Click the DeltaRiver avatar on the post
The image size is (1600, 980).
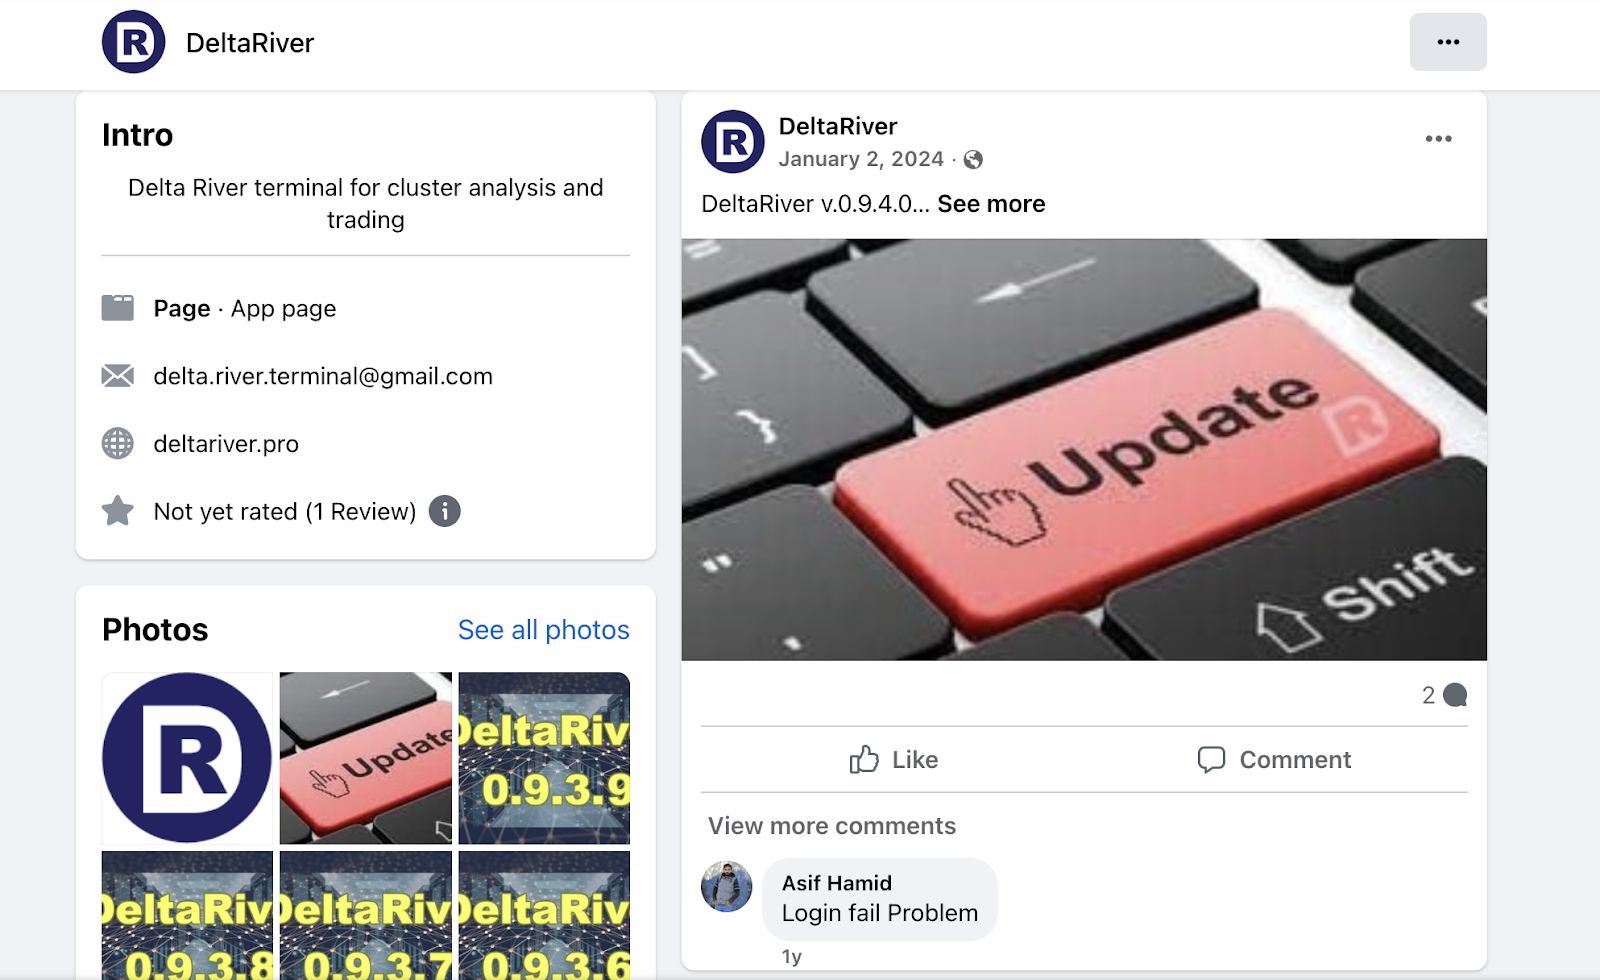733,142
